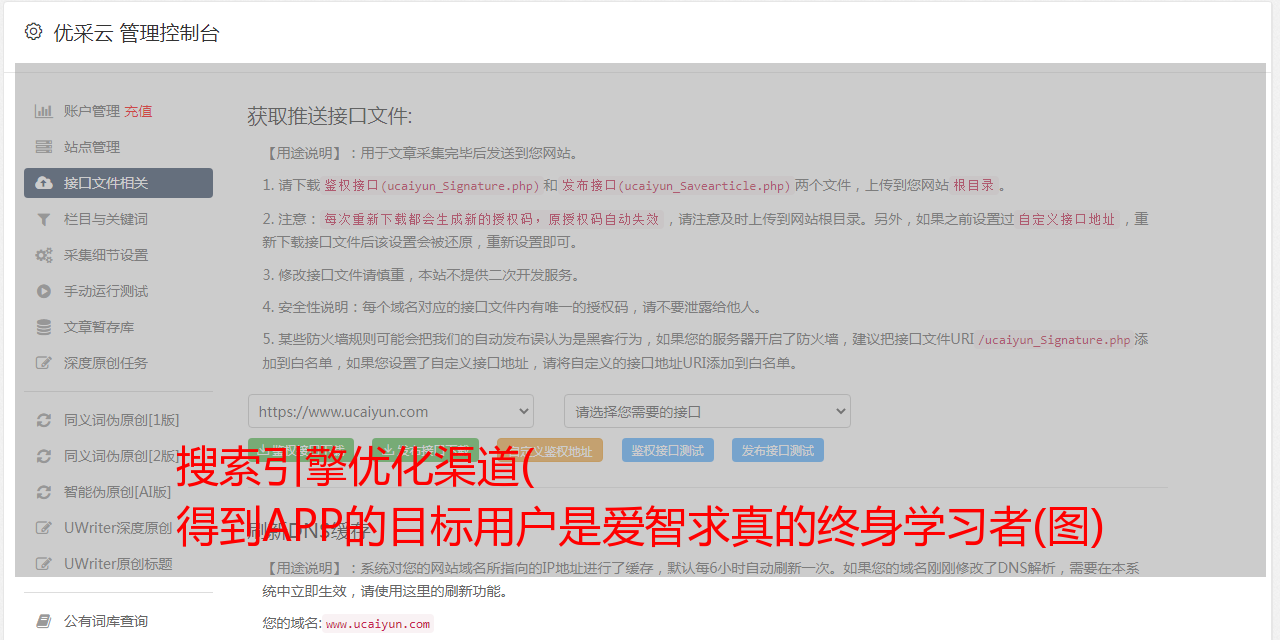The width and height of the screenshot is (1280, 640).
Task: Open 手动运行测试 in the sidebar
Action: pyautogui.click(x=106, y=291)
